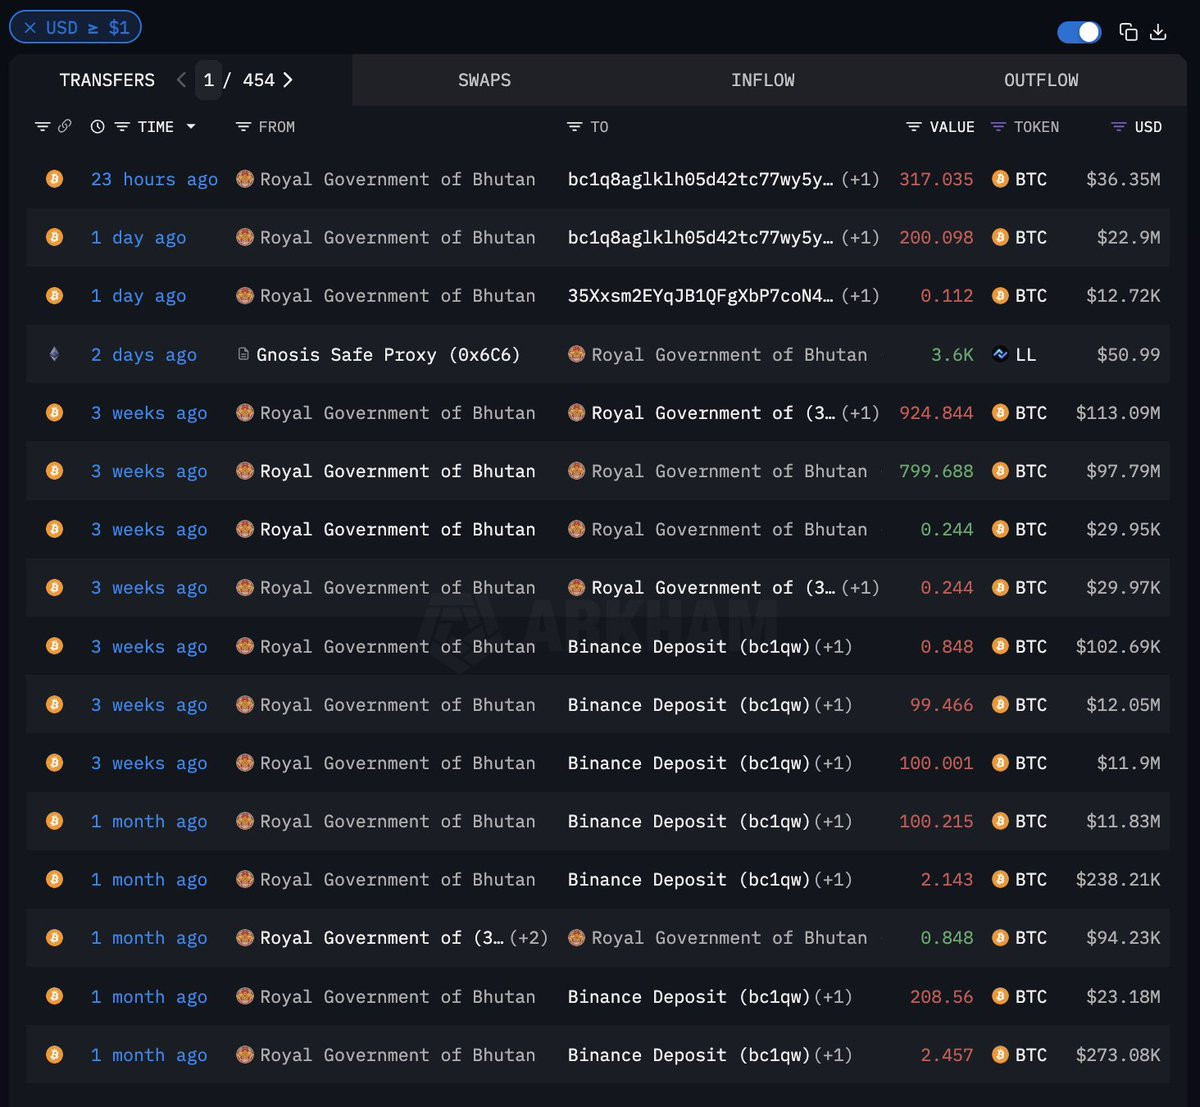This screenshot has width=1200, height=1107.
Task: Click the (+1) badge in the $12.72K row
Action: tap(860, 296)
